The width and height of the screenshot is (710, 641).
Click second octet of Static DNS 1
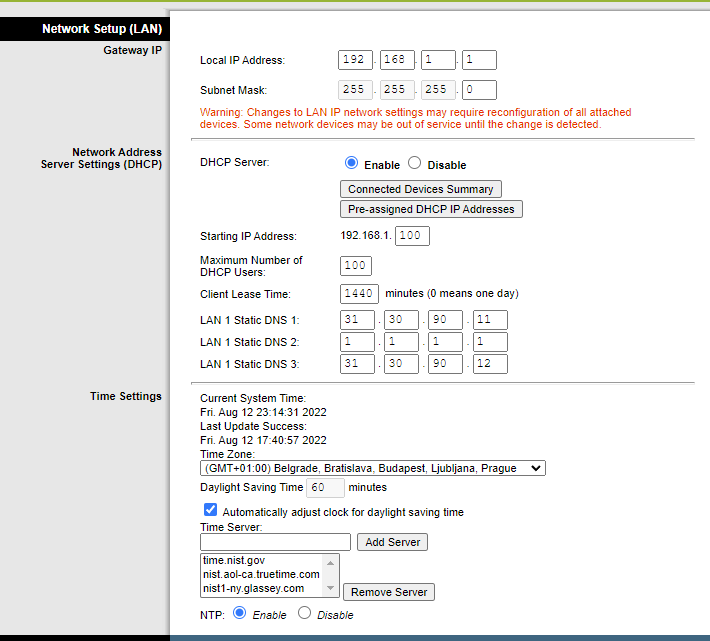tap(401, 320)
